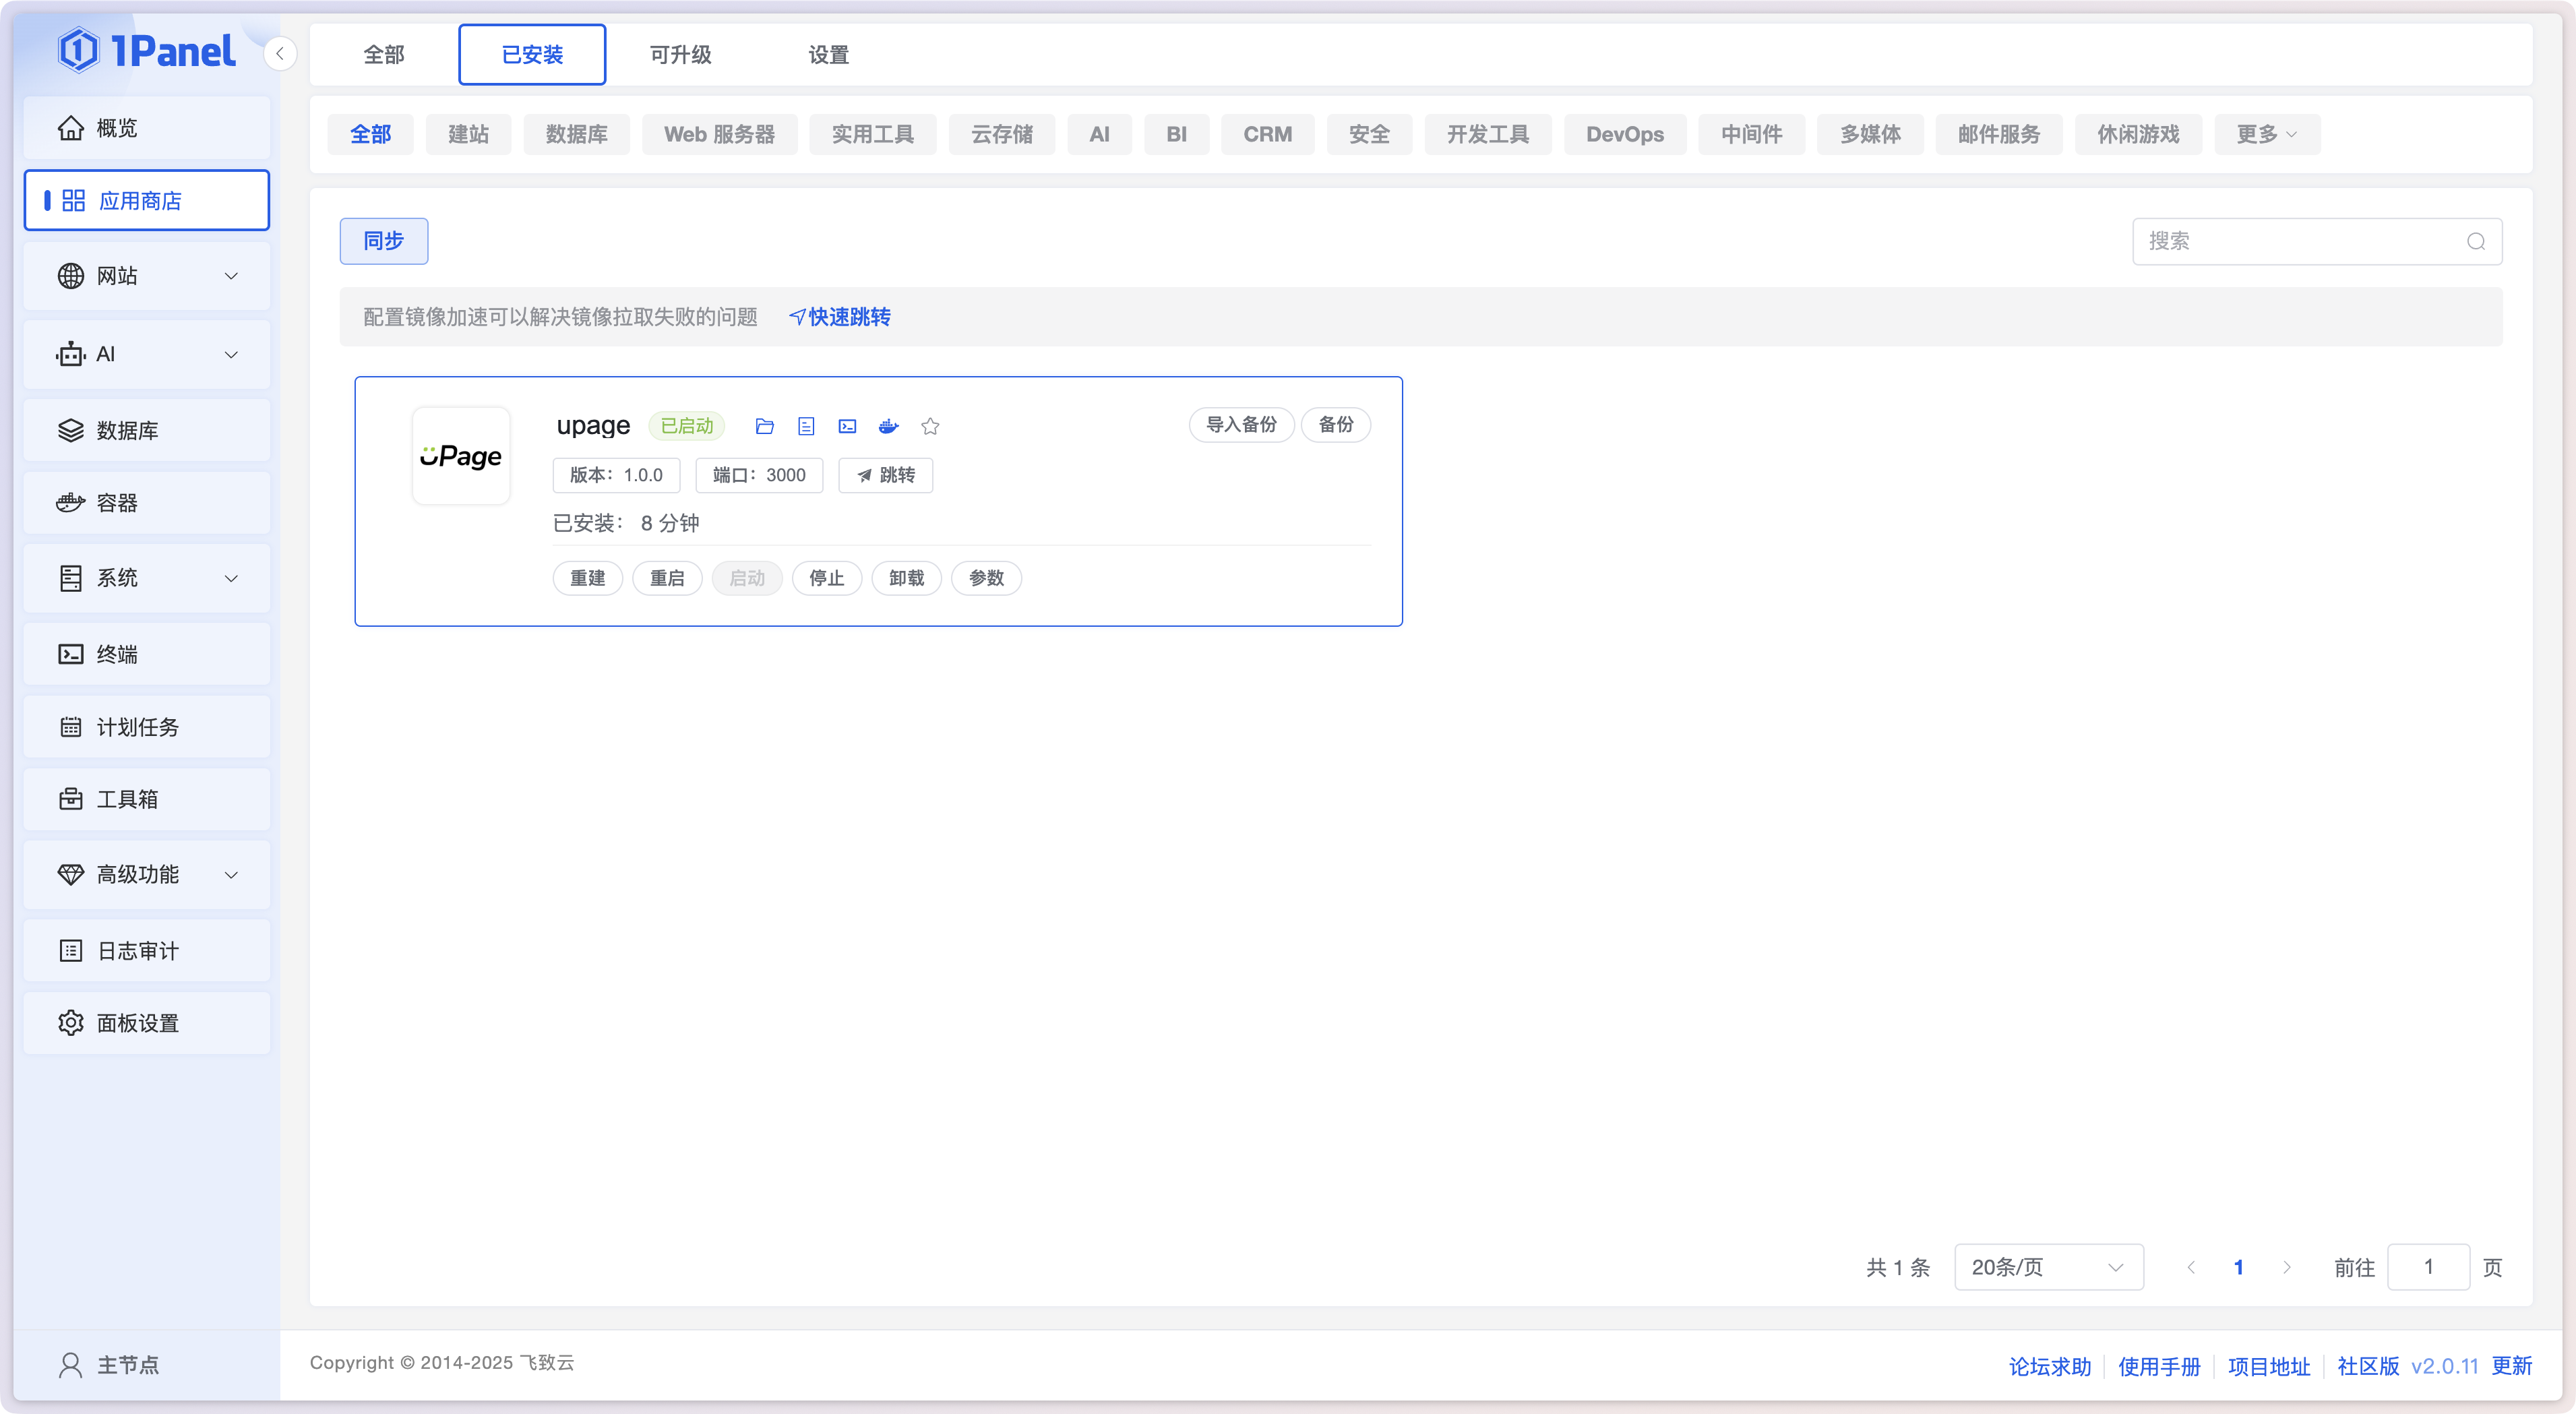Image resolution: width=2576 pixels, height=1414 pixels.
Task: Open the upage container terminal icon
Action: click(x=847, y=426)
